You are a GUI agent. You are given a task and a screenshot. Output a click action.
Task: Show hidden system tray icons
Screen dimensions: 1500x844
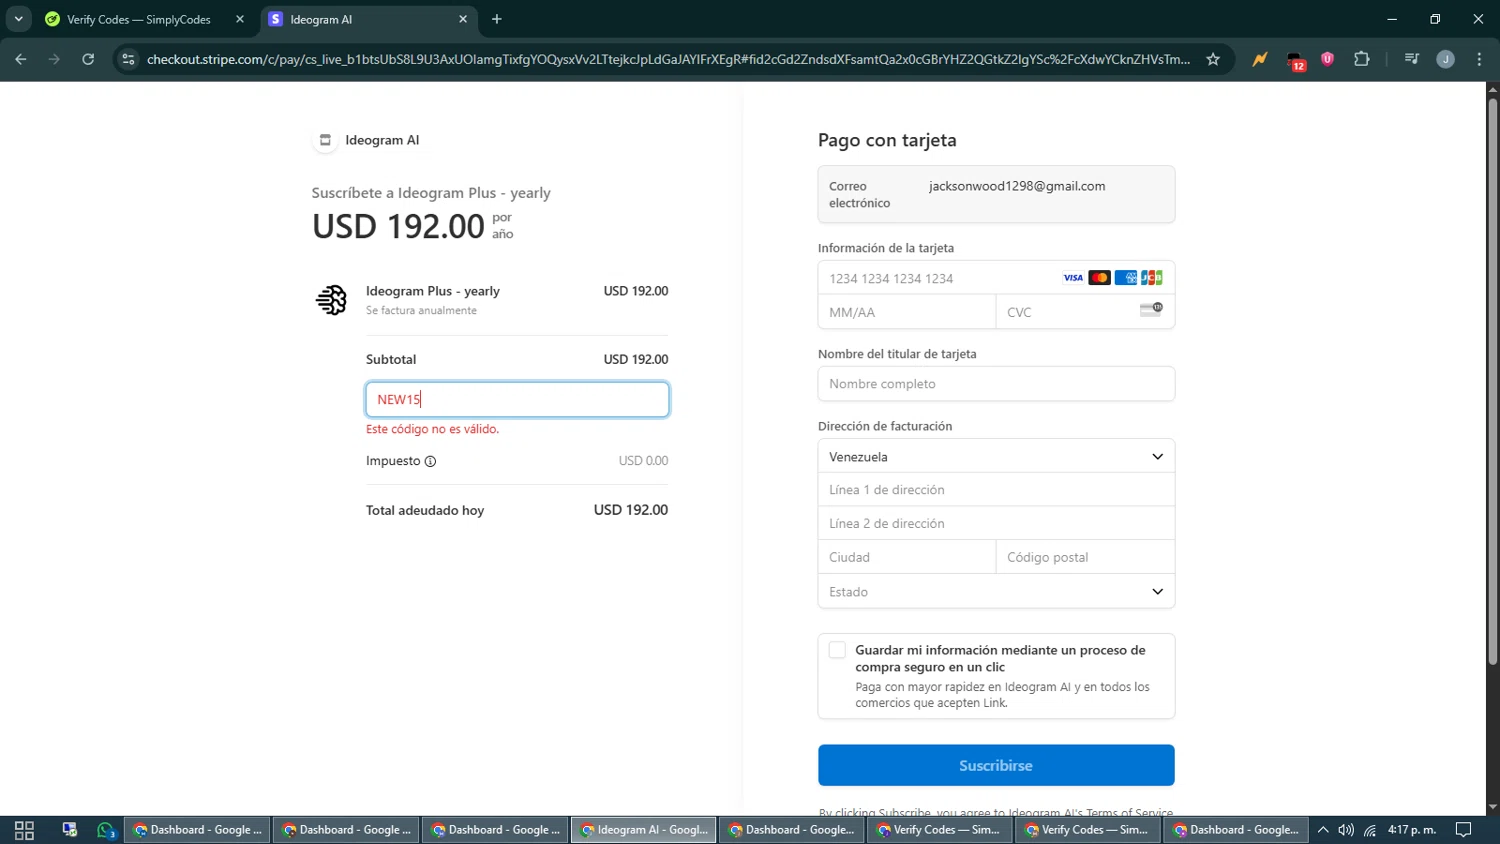1323,830
